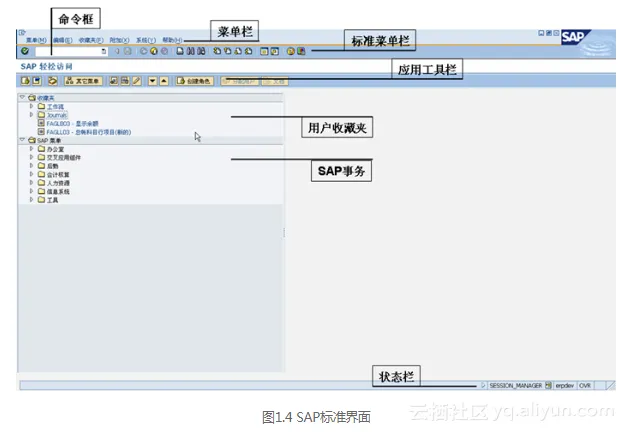This screenshot has width=625, height=432.
Task: Open the command field history dropdown
Action: point(104,51)
